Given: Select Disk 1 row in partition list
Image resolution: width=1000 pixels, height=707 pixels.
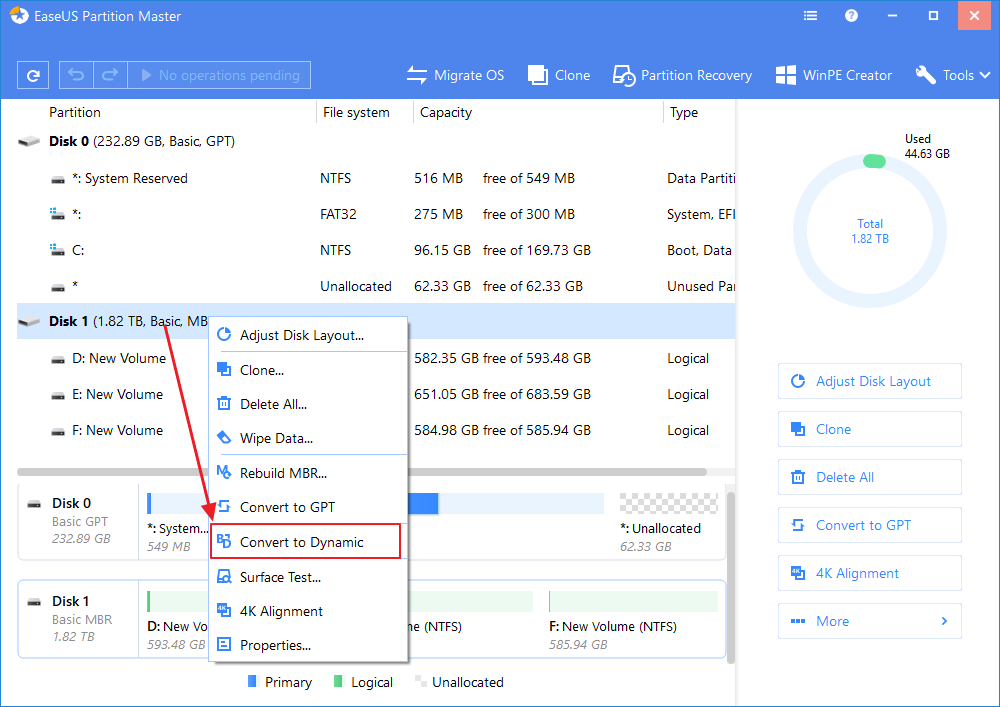Looking at the screenshot, I should 376,321.
